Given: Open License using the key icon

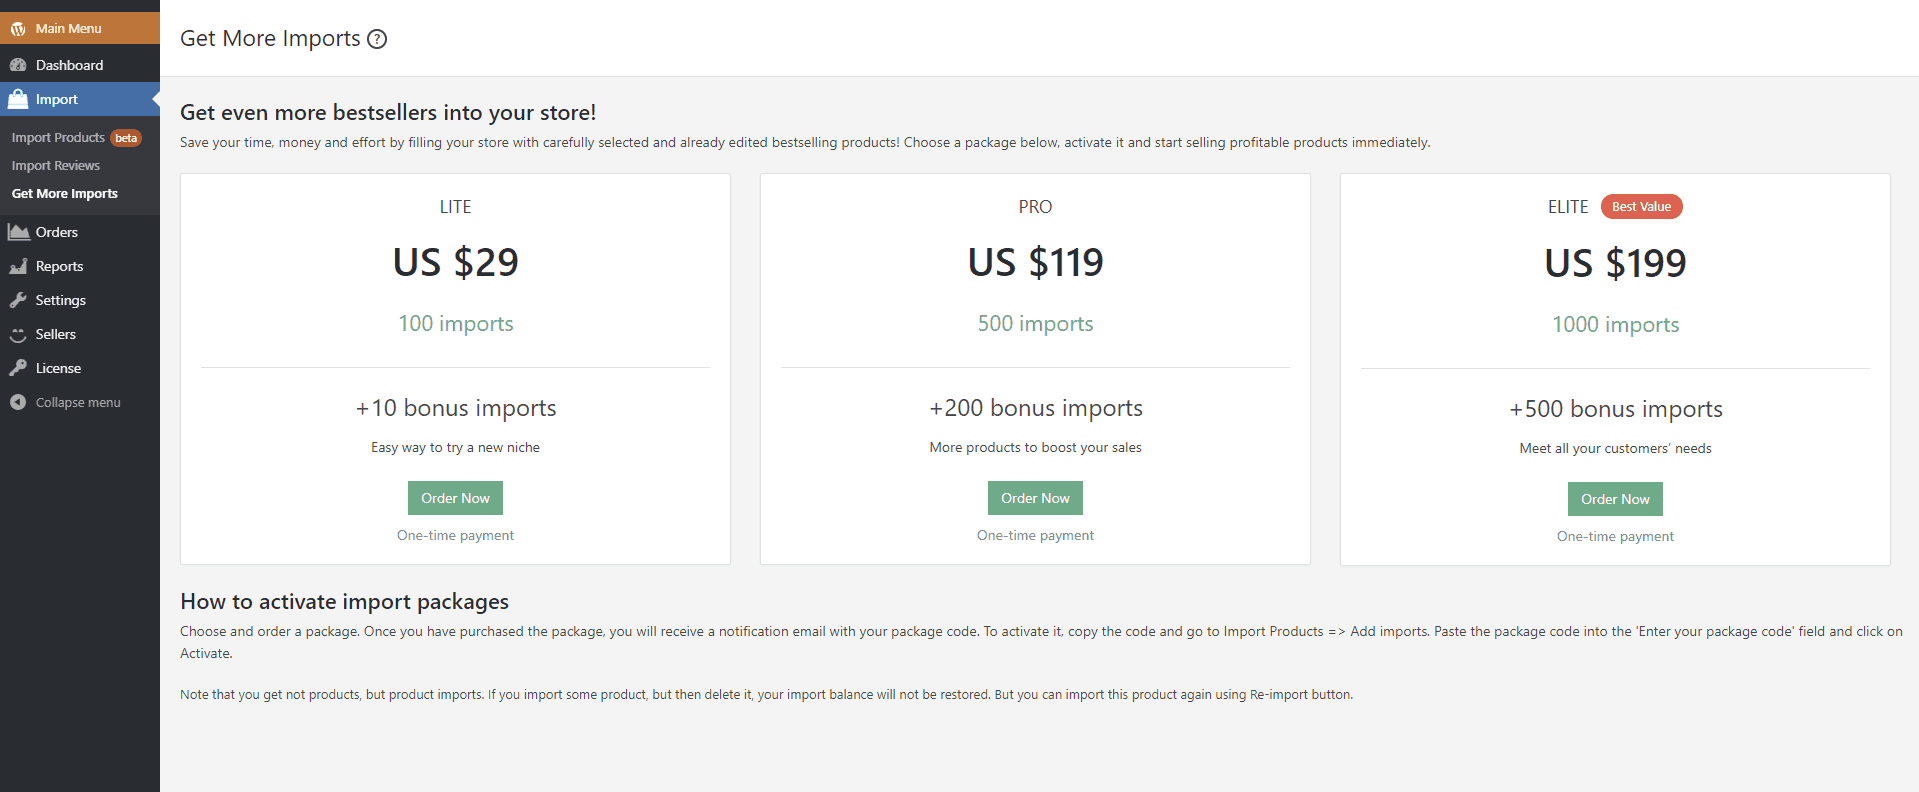Looking at the screenshot, I should pos(20,368).
